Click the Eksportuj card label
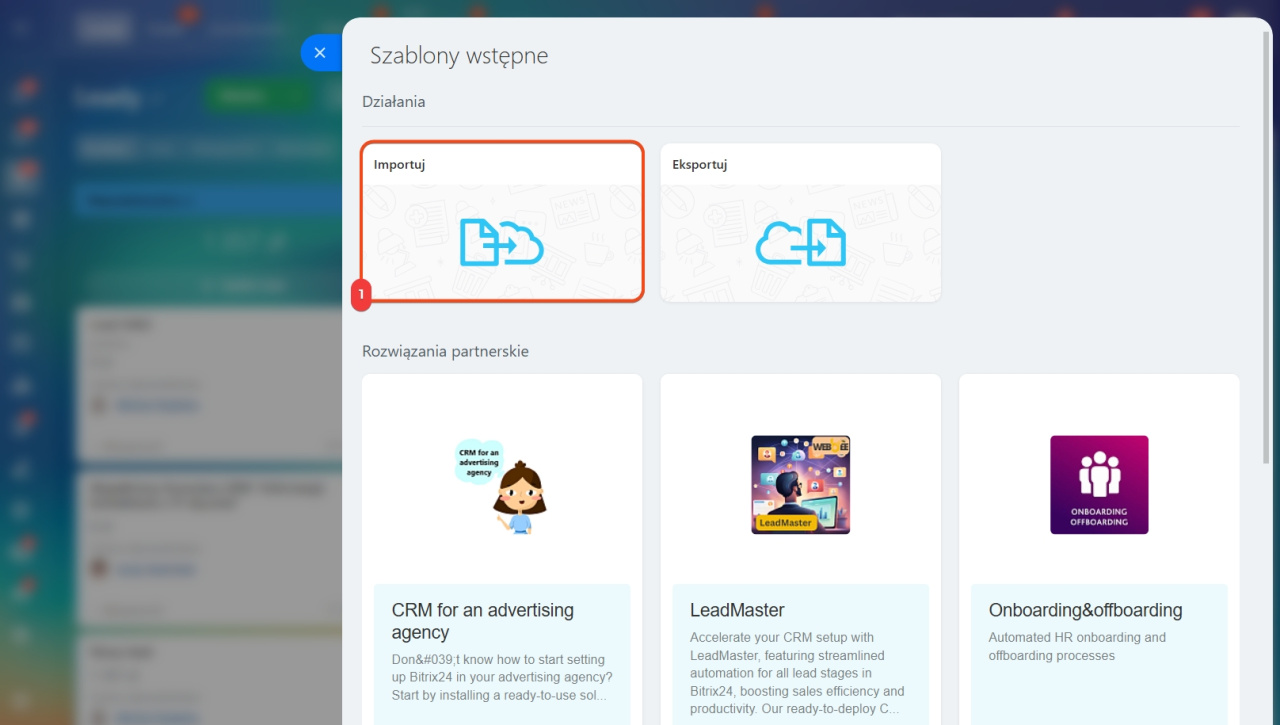Screen dimensions: 1280x725 pos(699,165)
